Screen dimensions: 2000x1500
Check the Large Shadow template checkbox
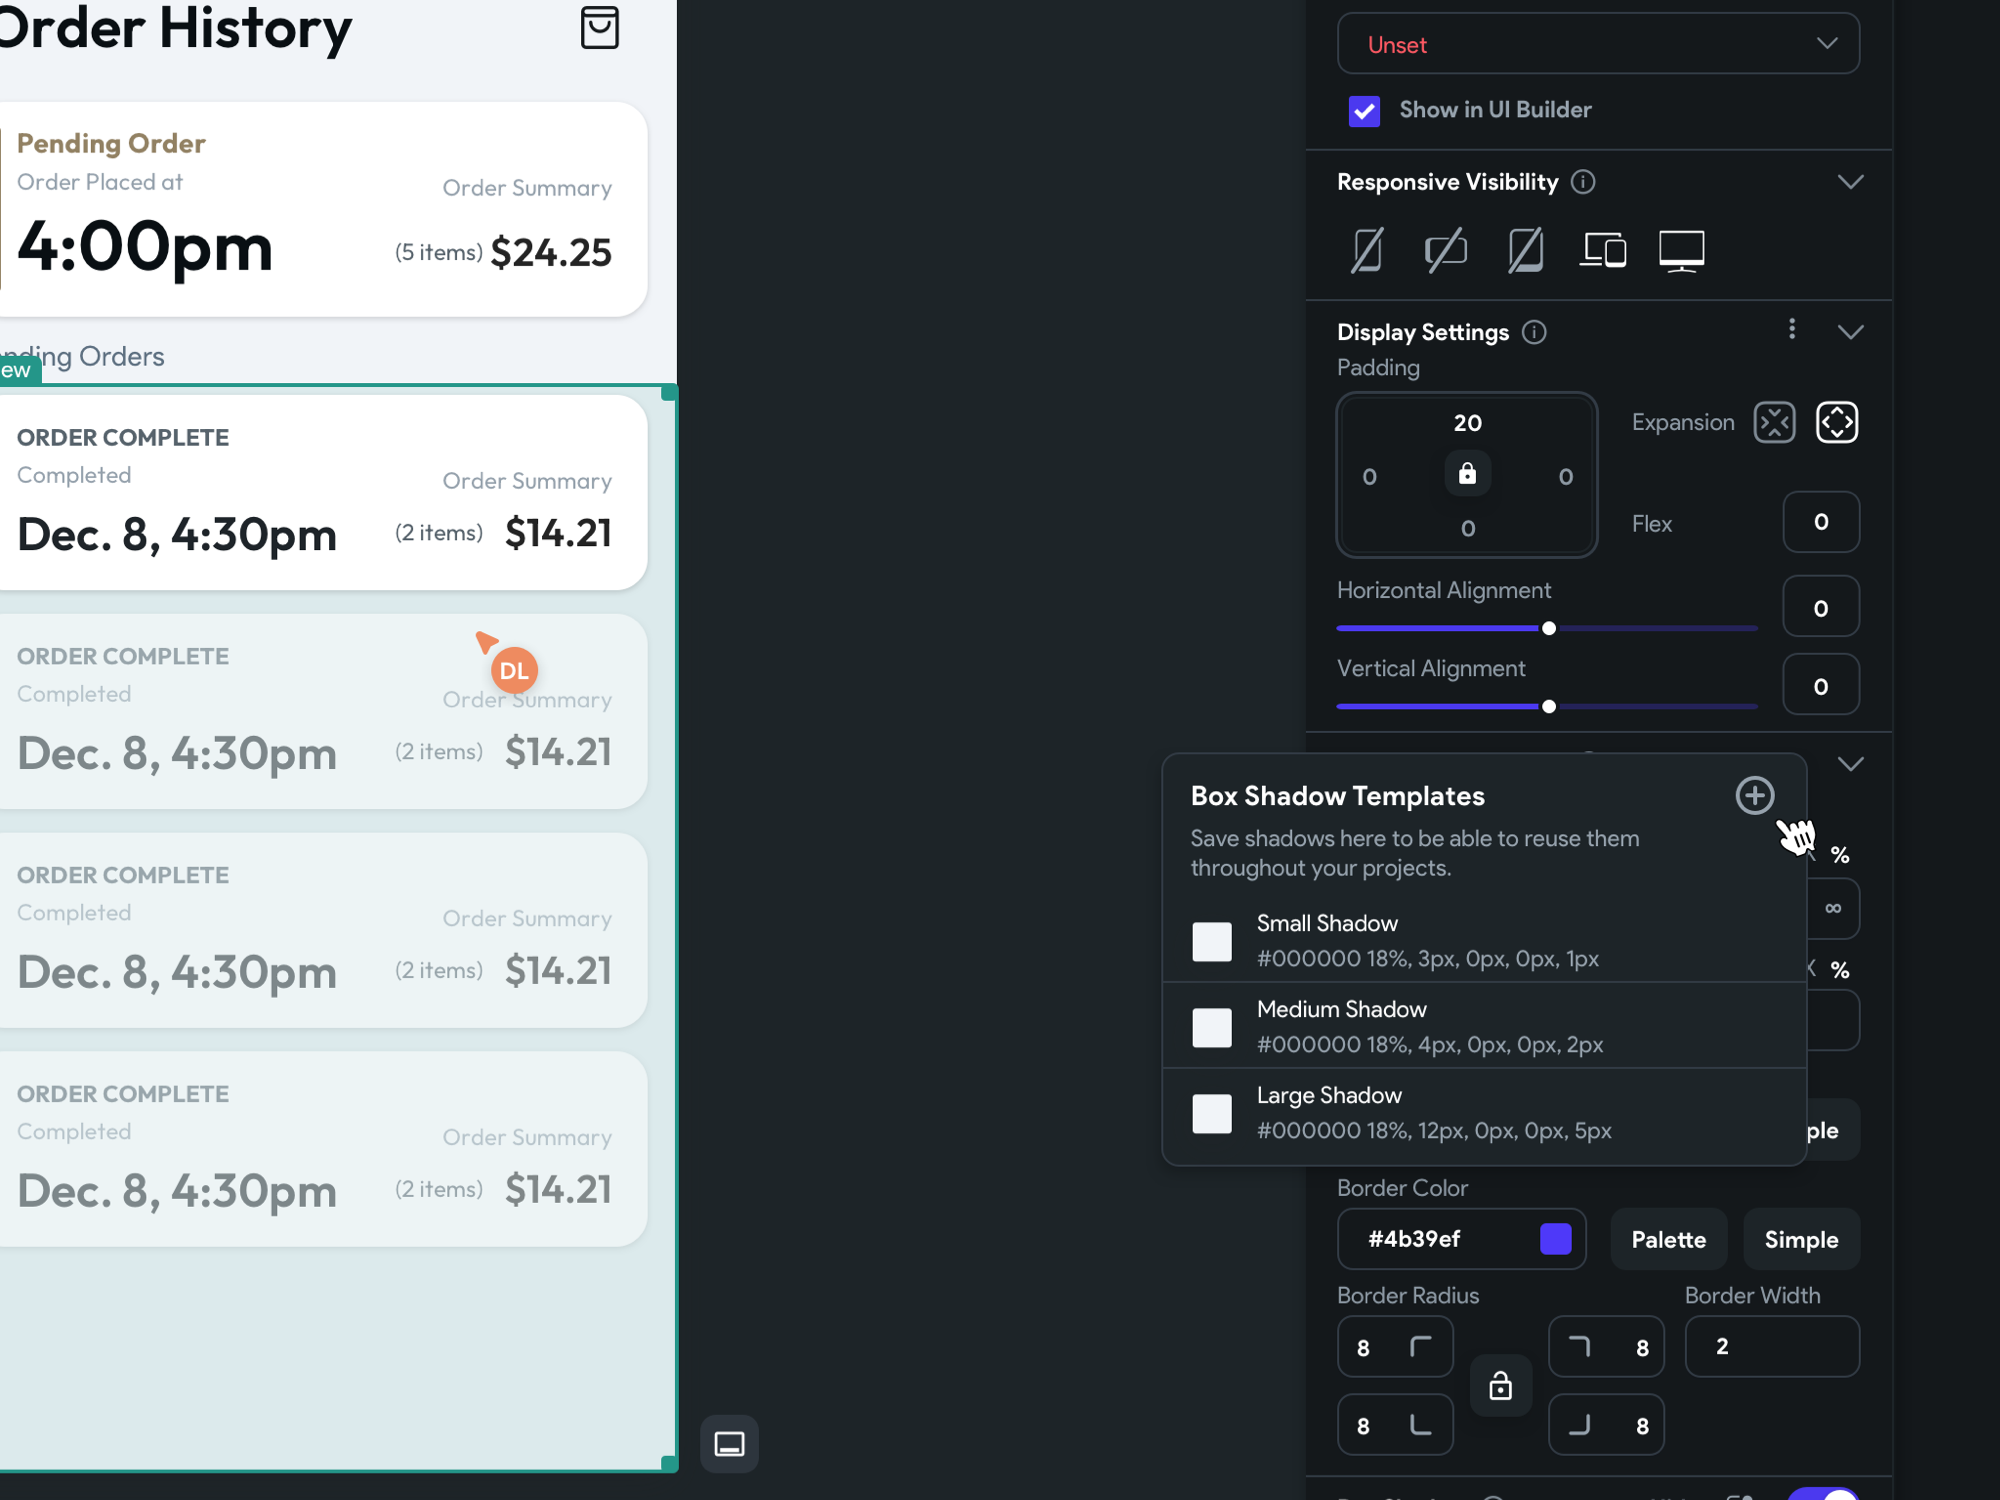coord(1212,1113)
